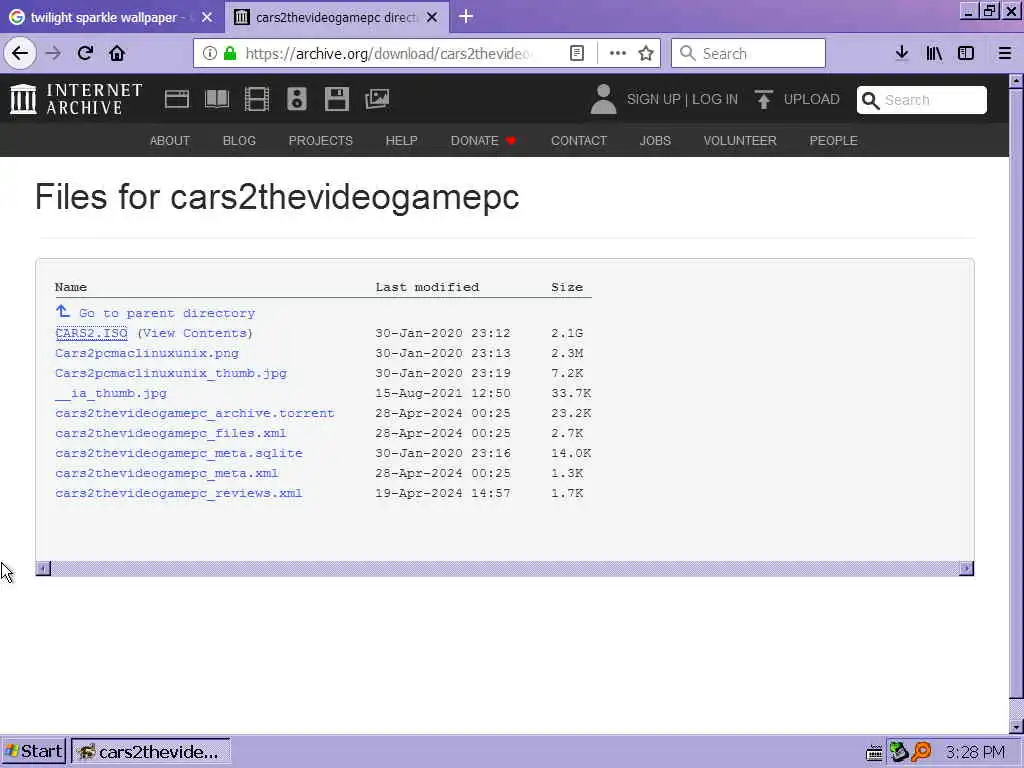Open Cars2pcmaclinuxunix_thumb.jpg link

(171, 373)
